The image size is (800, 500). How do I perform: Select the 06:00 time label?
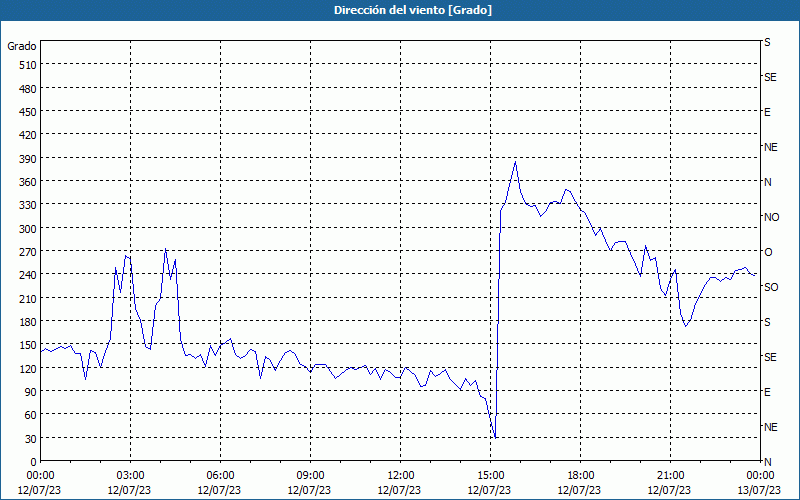pos(220,476)
